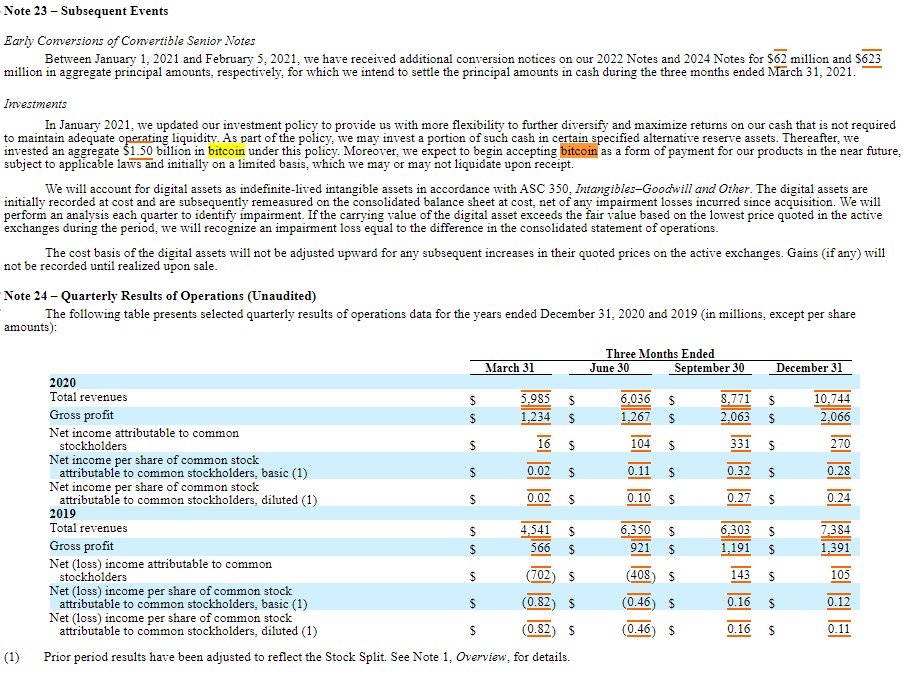Click the 'June 30' column header
The width and height of the screenshot is (905, 676).
click(x=609, y=368)
